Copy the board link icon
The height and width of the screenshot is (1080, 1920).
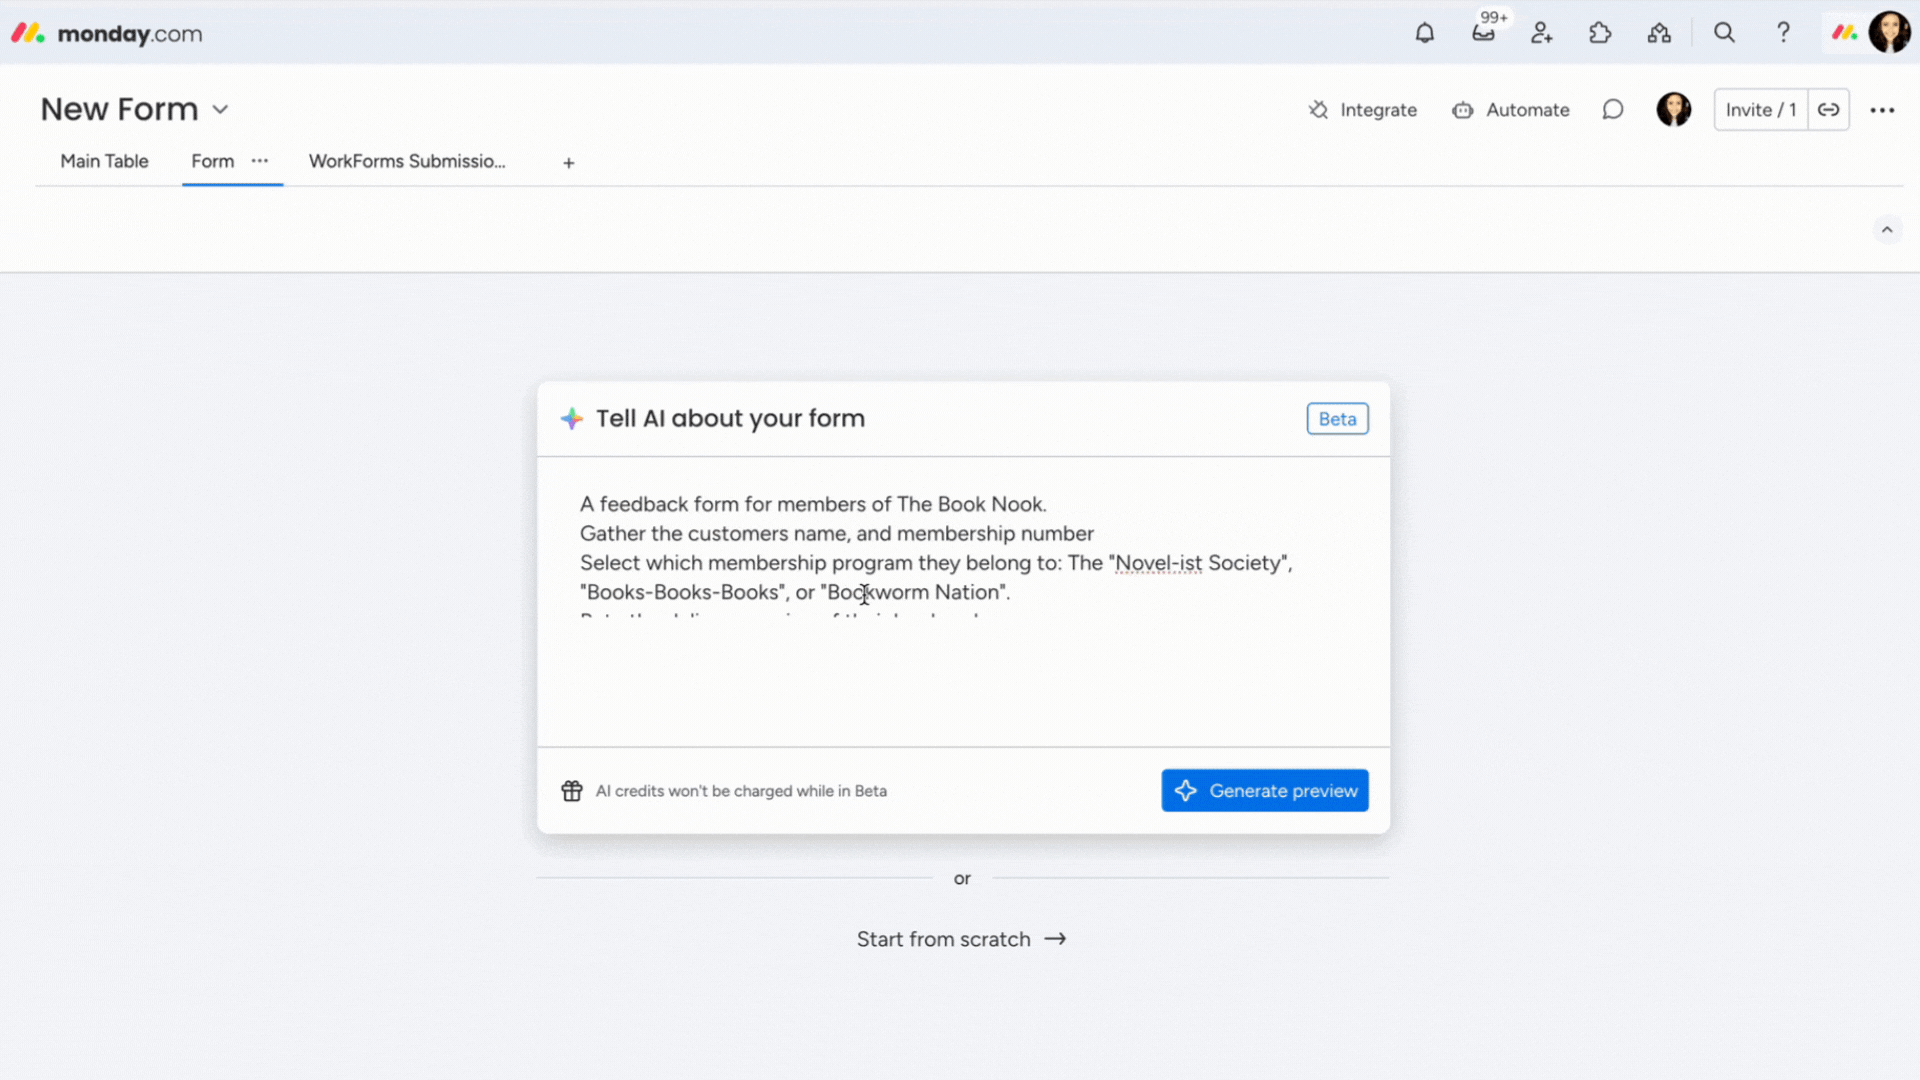point(1829,110)
